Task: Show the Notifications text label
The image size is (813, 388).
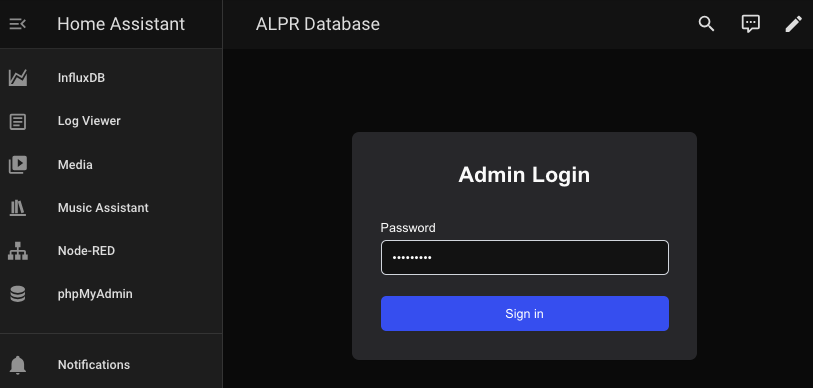Action: coord(94,365)
